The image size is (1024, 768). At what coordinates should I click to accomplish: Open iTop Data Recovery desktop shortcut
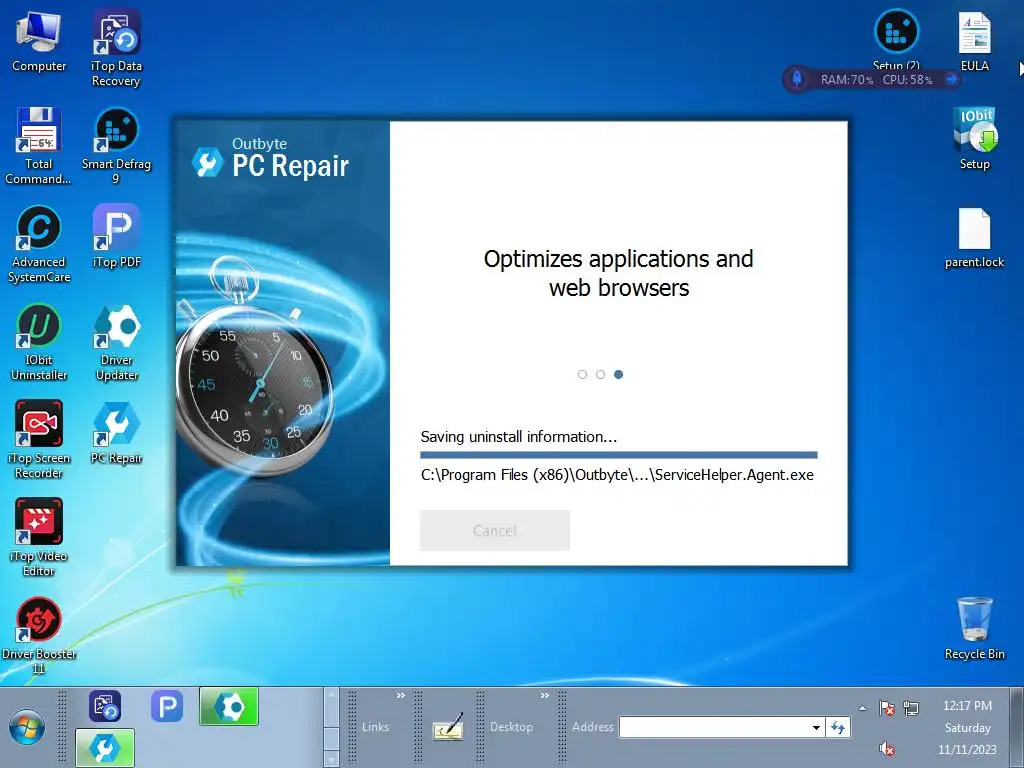(x=116, y=48)
